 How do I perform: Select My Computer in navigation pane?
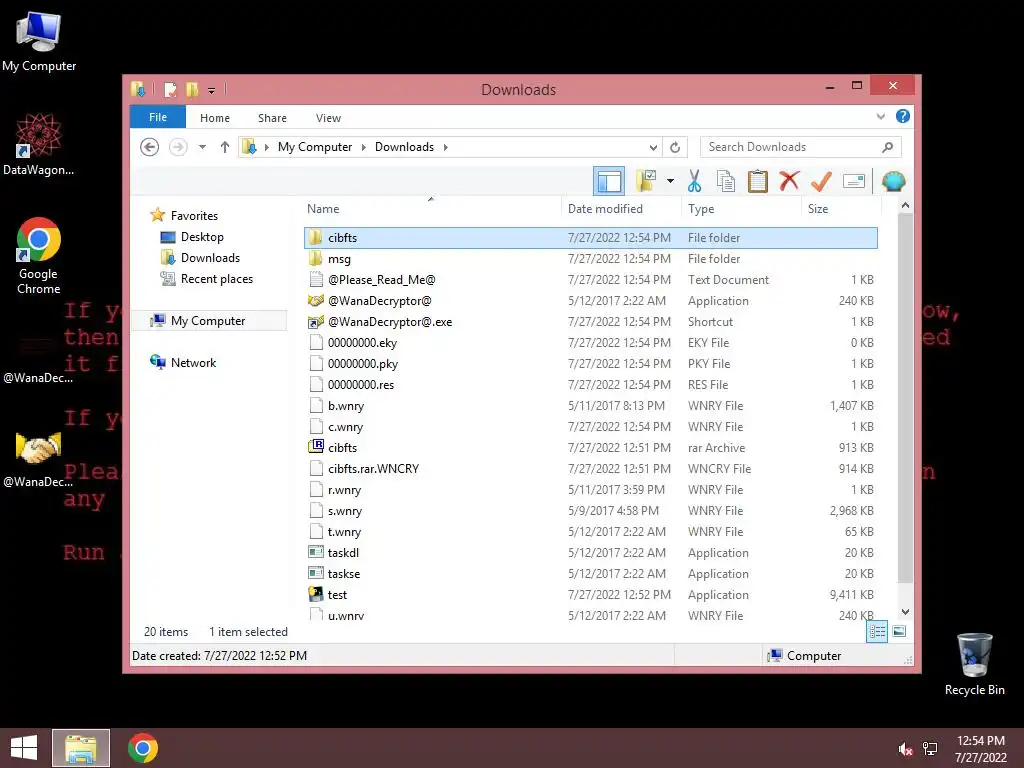click(x=208, y=321)
